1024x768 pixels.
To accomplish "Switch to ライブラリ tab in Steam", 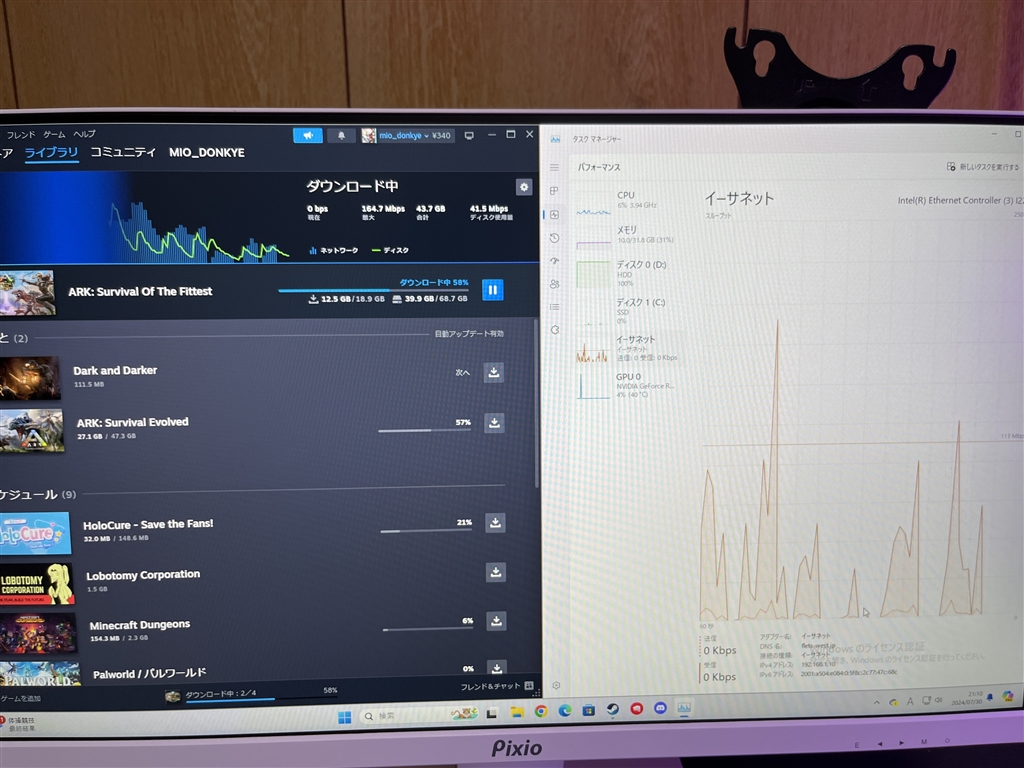I will tap(51, 153).
